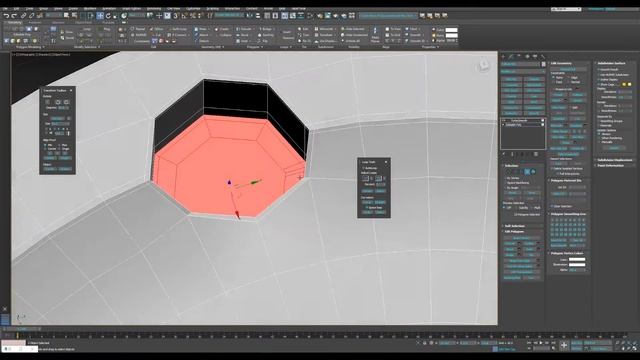Undo the last action in main toolbar
Screen dimensions: 640x360
(6, 16)
